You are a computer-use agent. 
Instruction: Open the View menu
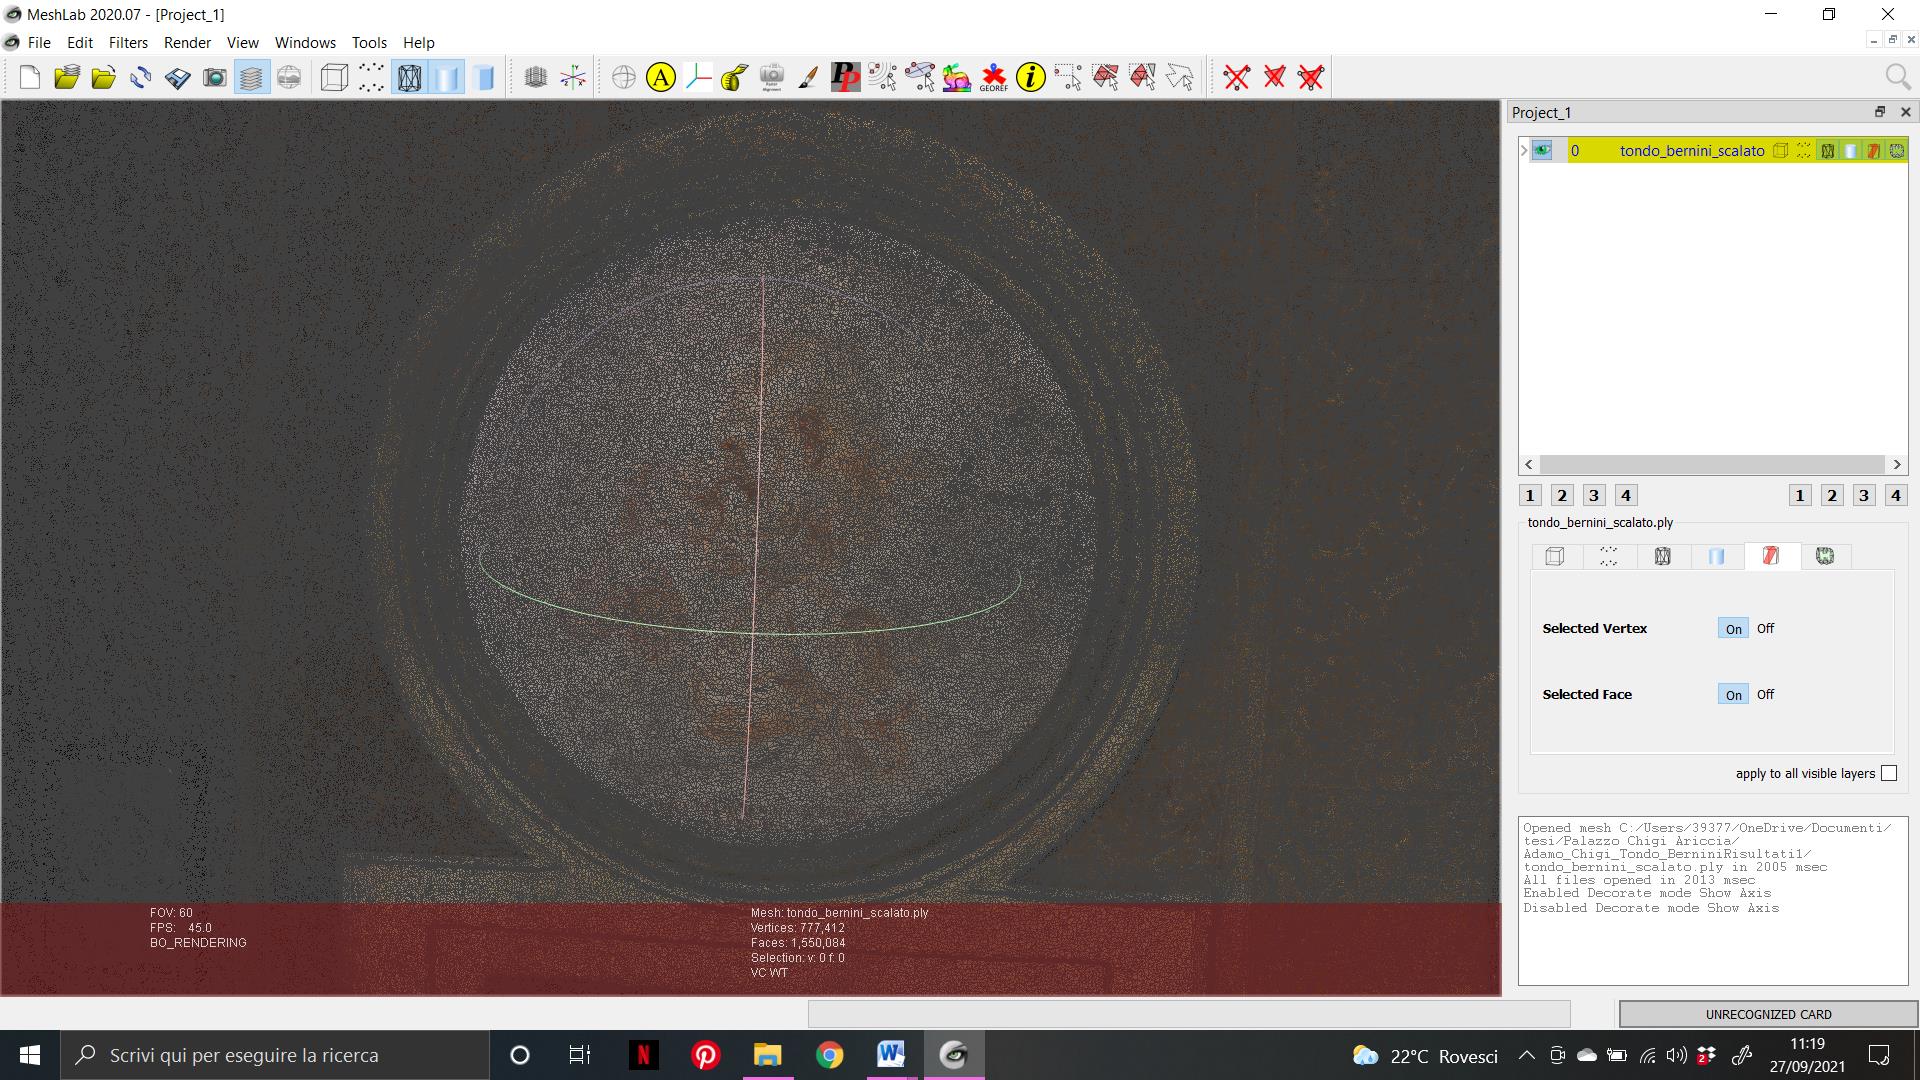[x=242, y=43]
